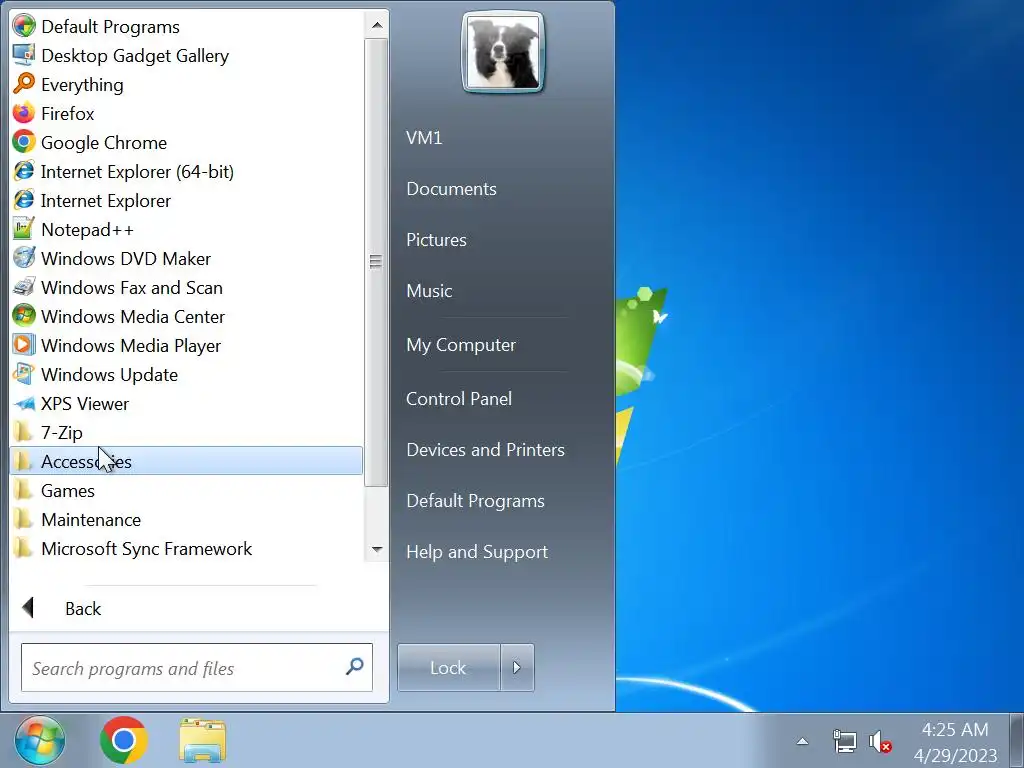The image size is (1024, 768).
Task: Open Windows Fax and Scan icon
Action: [x=24, y=287]
